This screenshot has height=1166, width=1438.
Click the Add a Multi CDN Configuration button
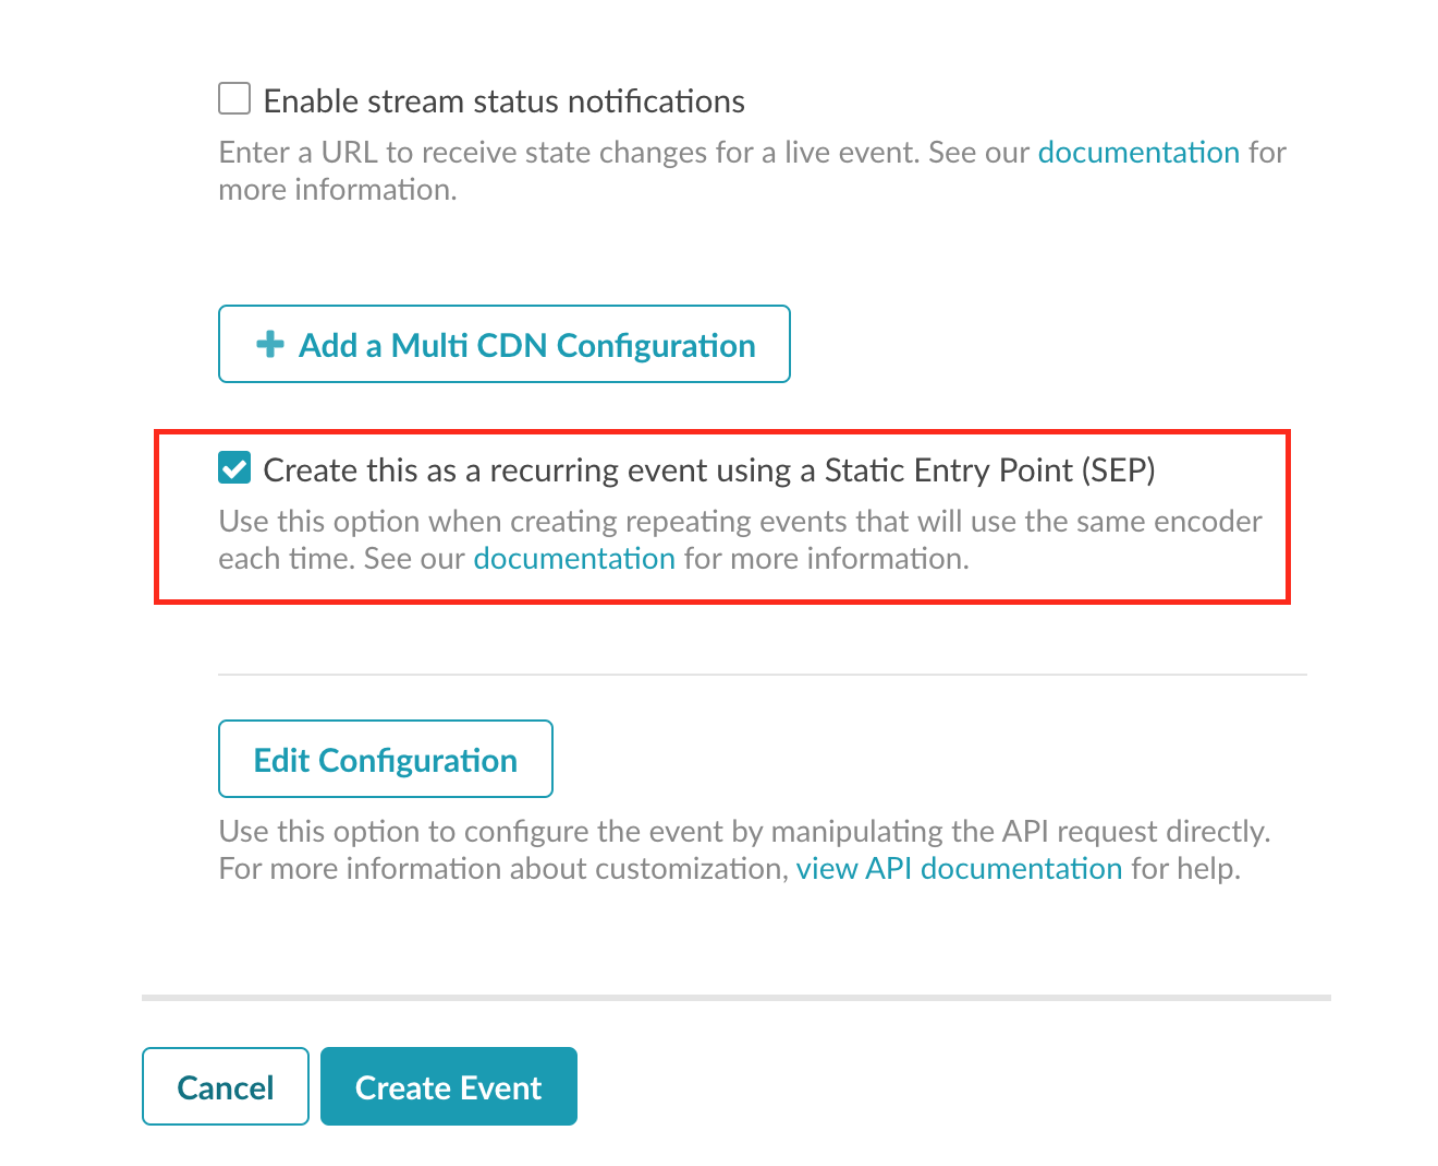click(504, 344)
